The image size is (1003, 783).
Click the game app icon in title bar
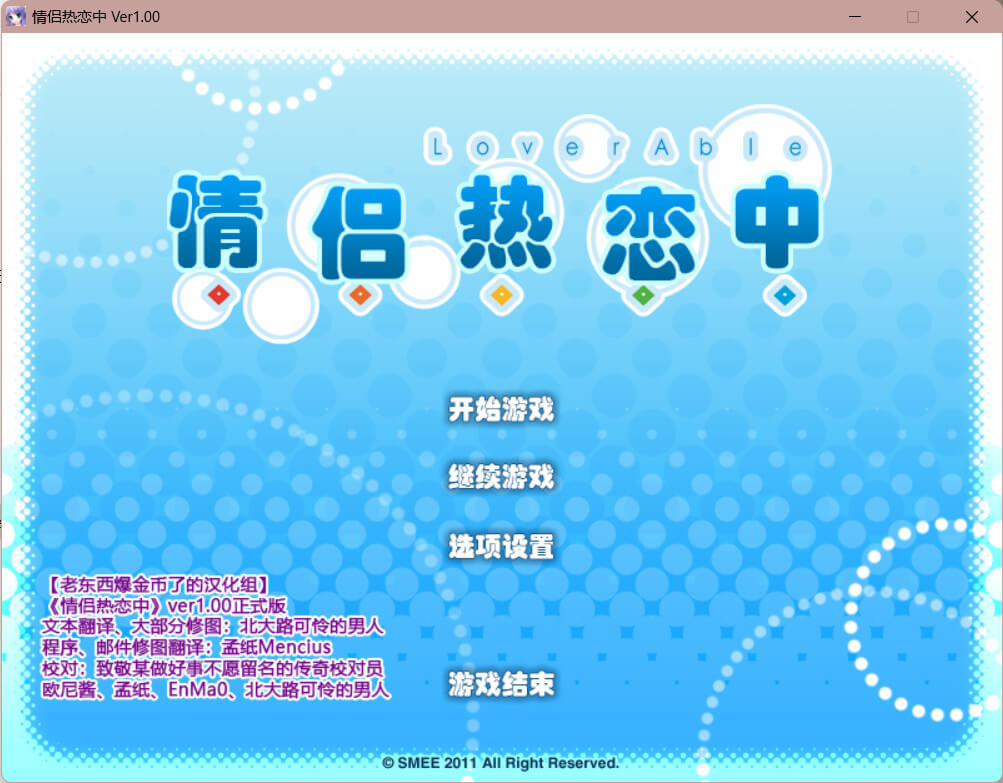pos(17,17)
